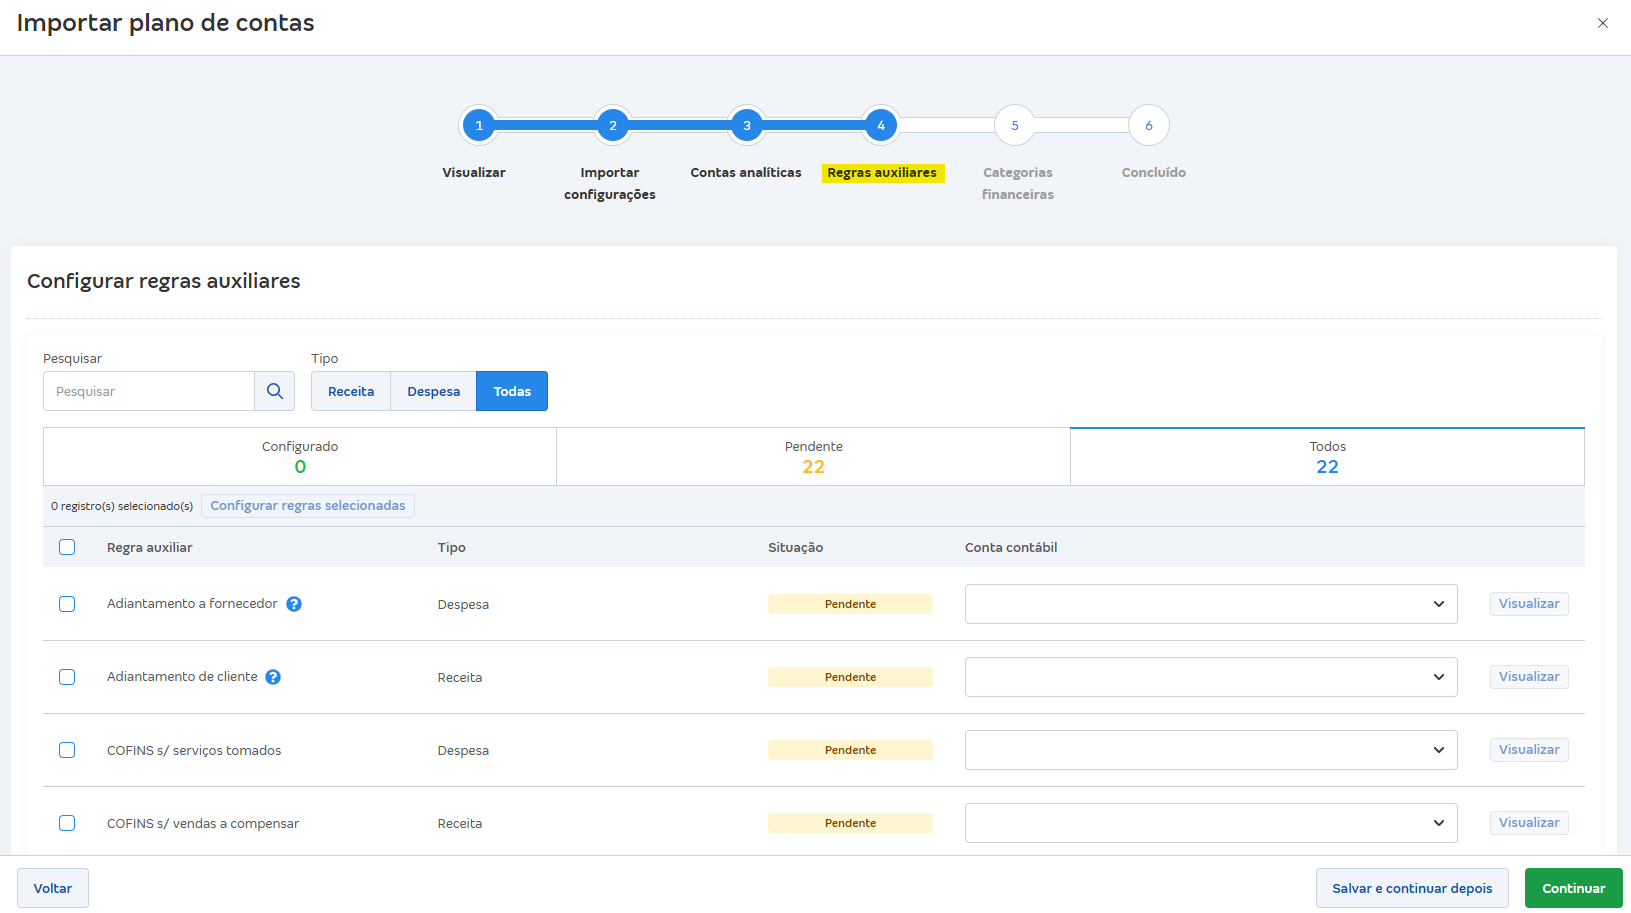Open Conta contábil dropdown for COFINS s/ vendas
This screenshot has width=1631, height=913.
pyautogui.click(x=1210, y=823)
